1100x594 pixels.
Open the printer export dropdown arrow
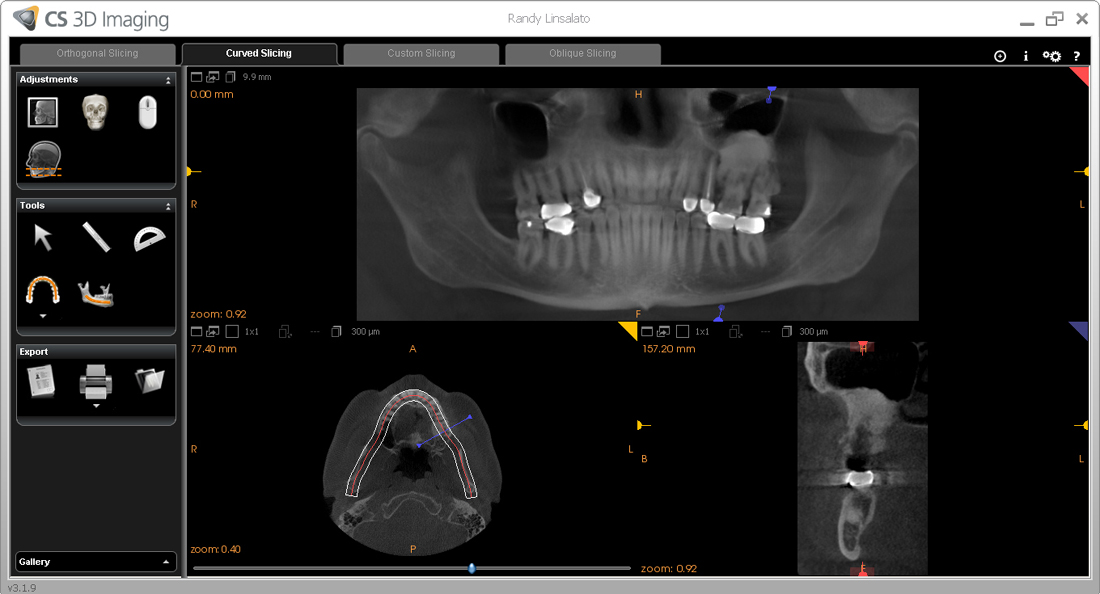96,406
